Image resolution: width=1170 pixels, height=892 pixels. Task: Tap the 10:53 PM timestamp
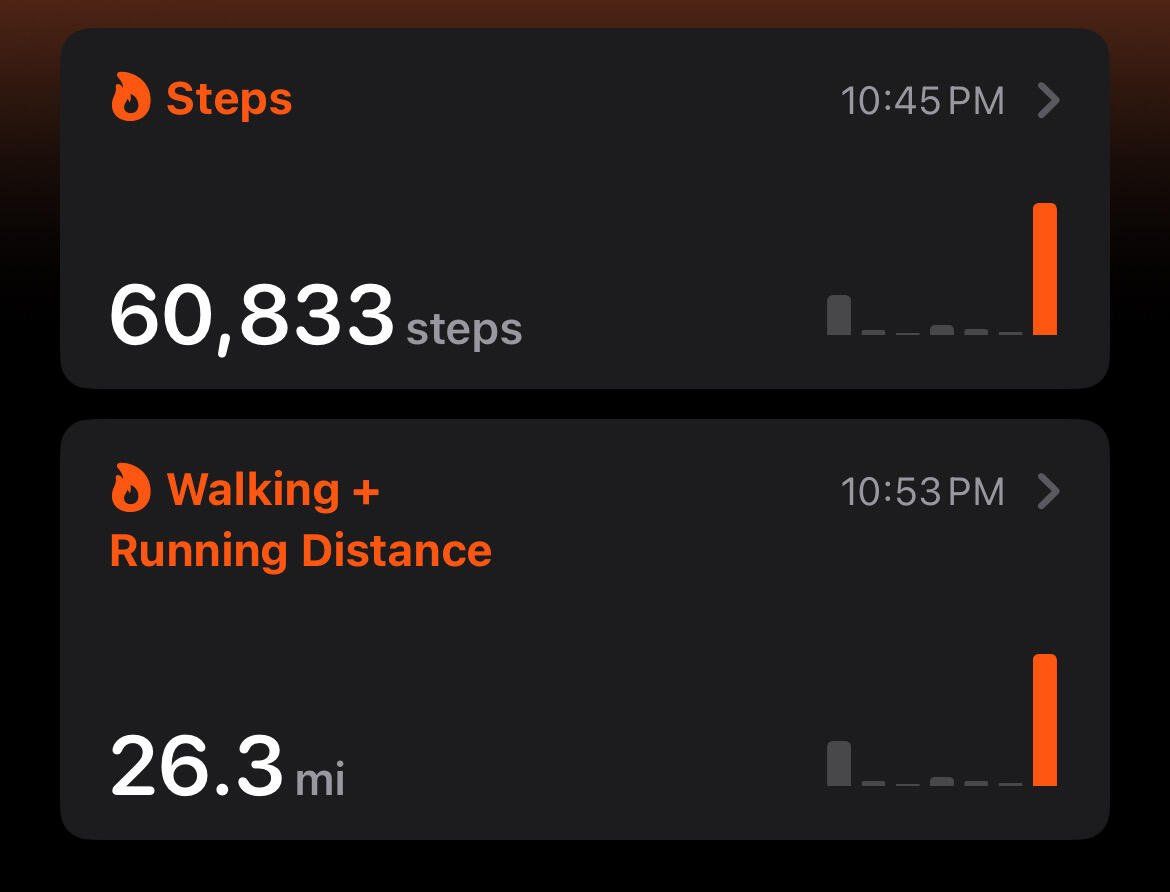(x=922, y=492)
